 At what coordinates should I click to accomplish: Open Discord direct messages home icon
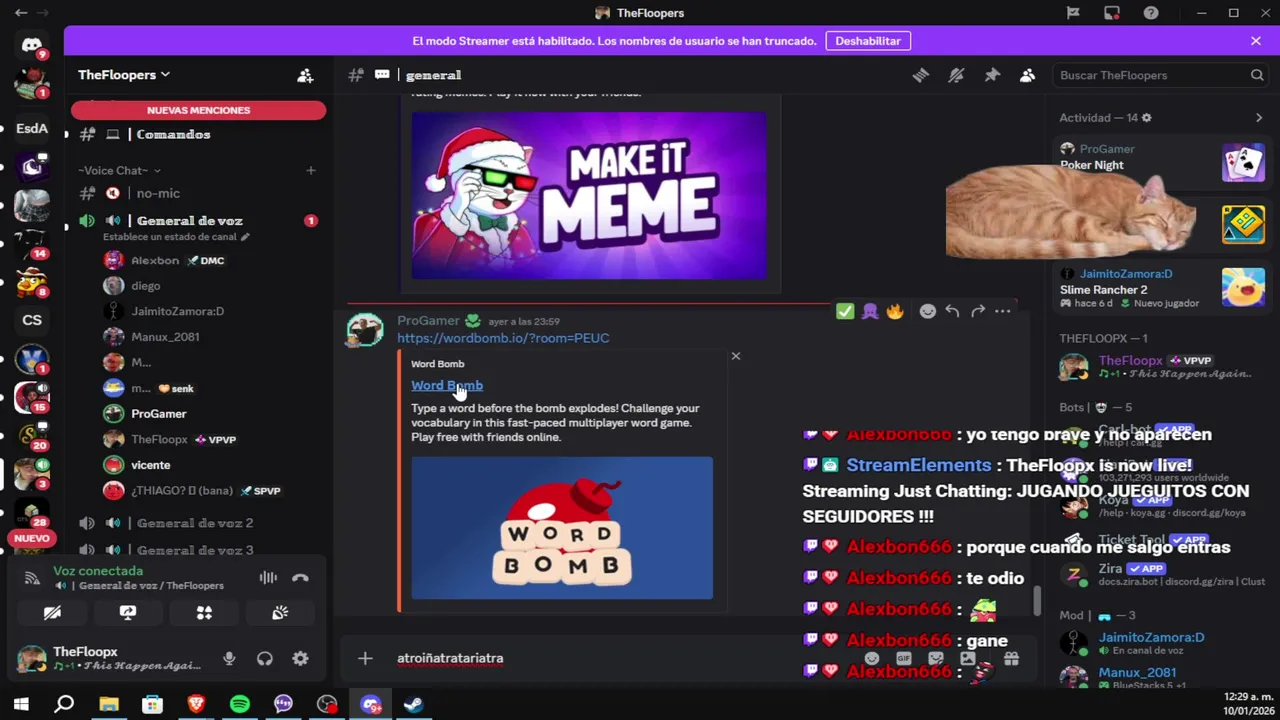coord(32,45)
